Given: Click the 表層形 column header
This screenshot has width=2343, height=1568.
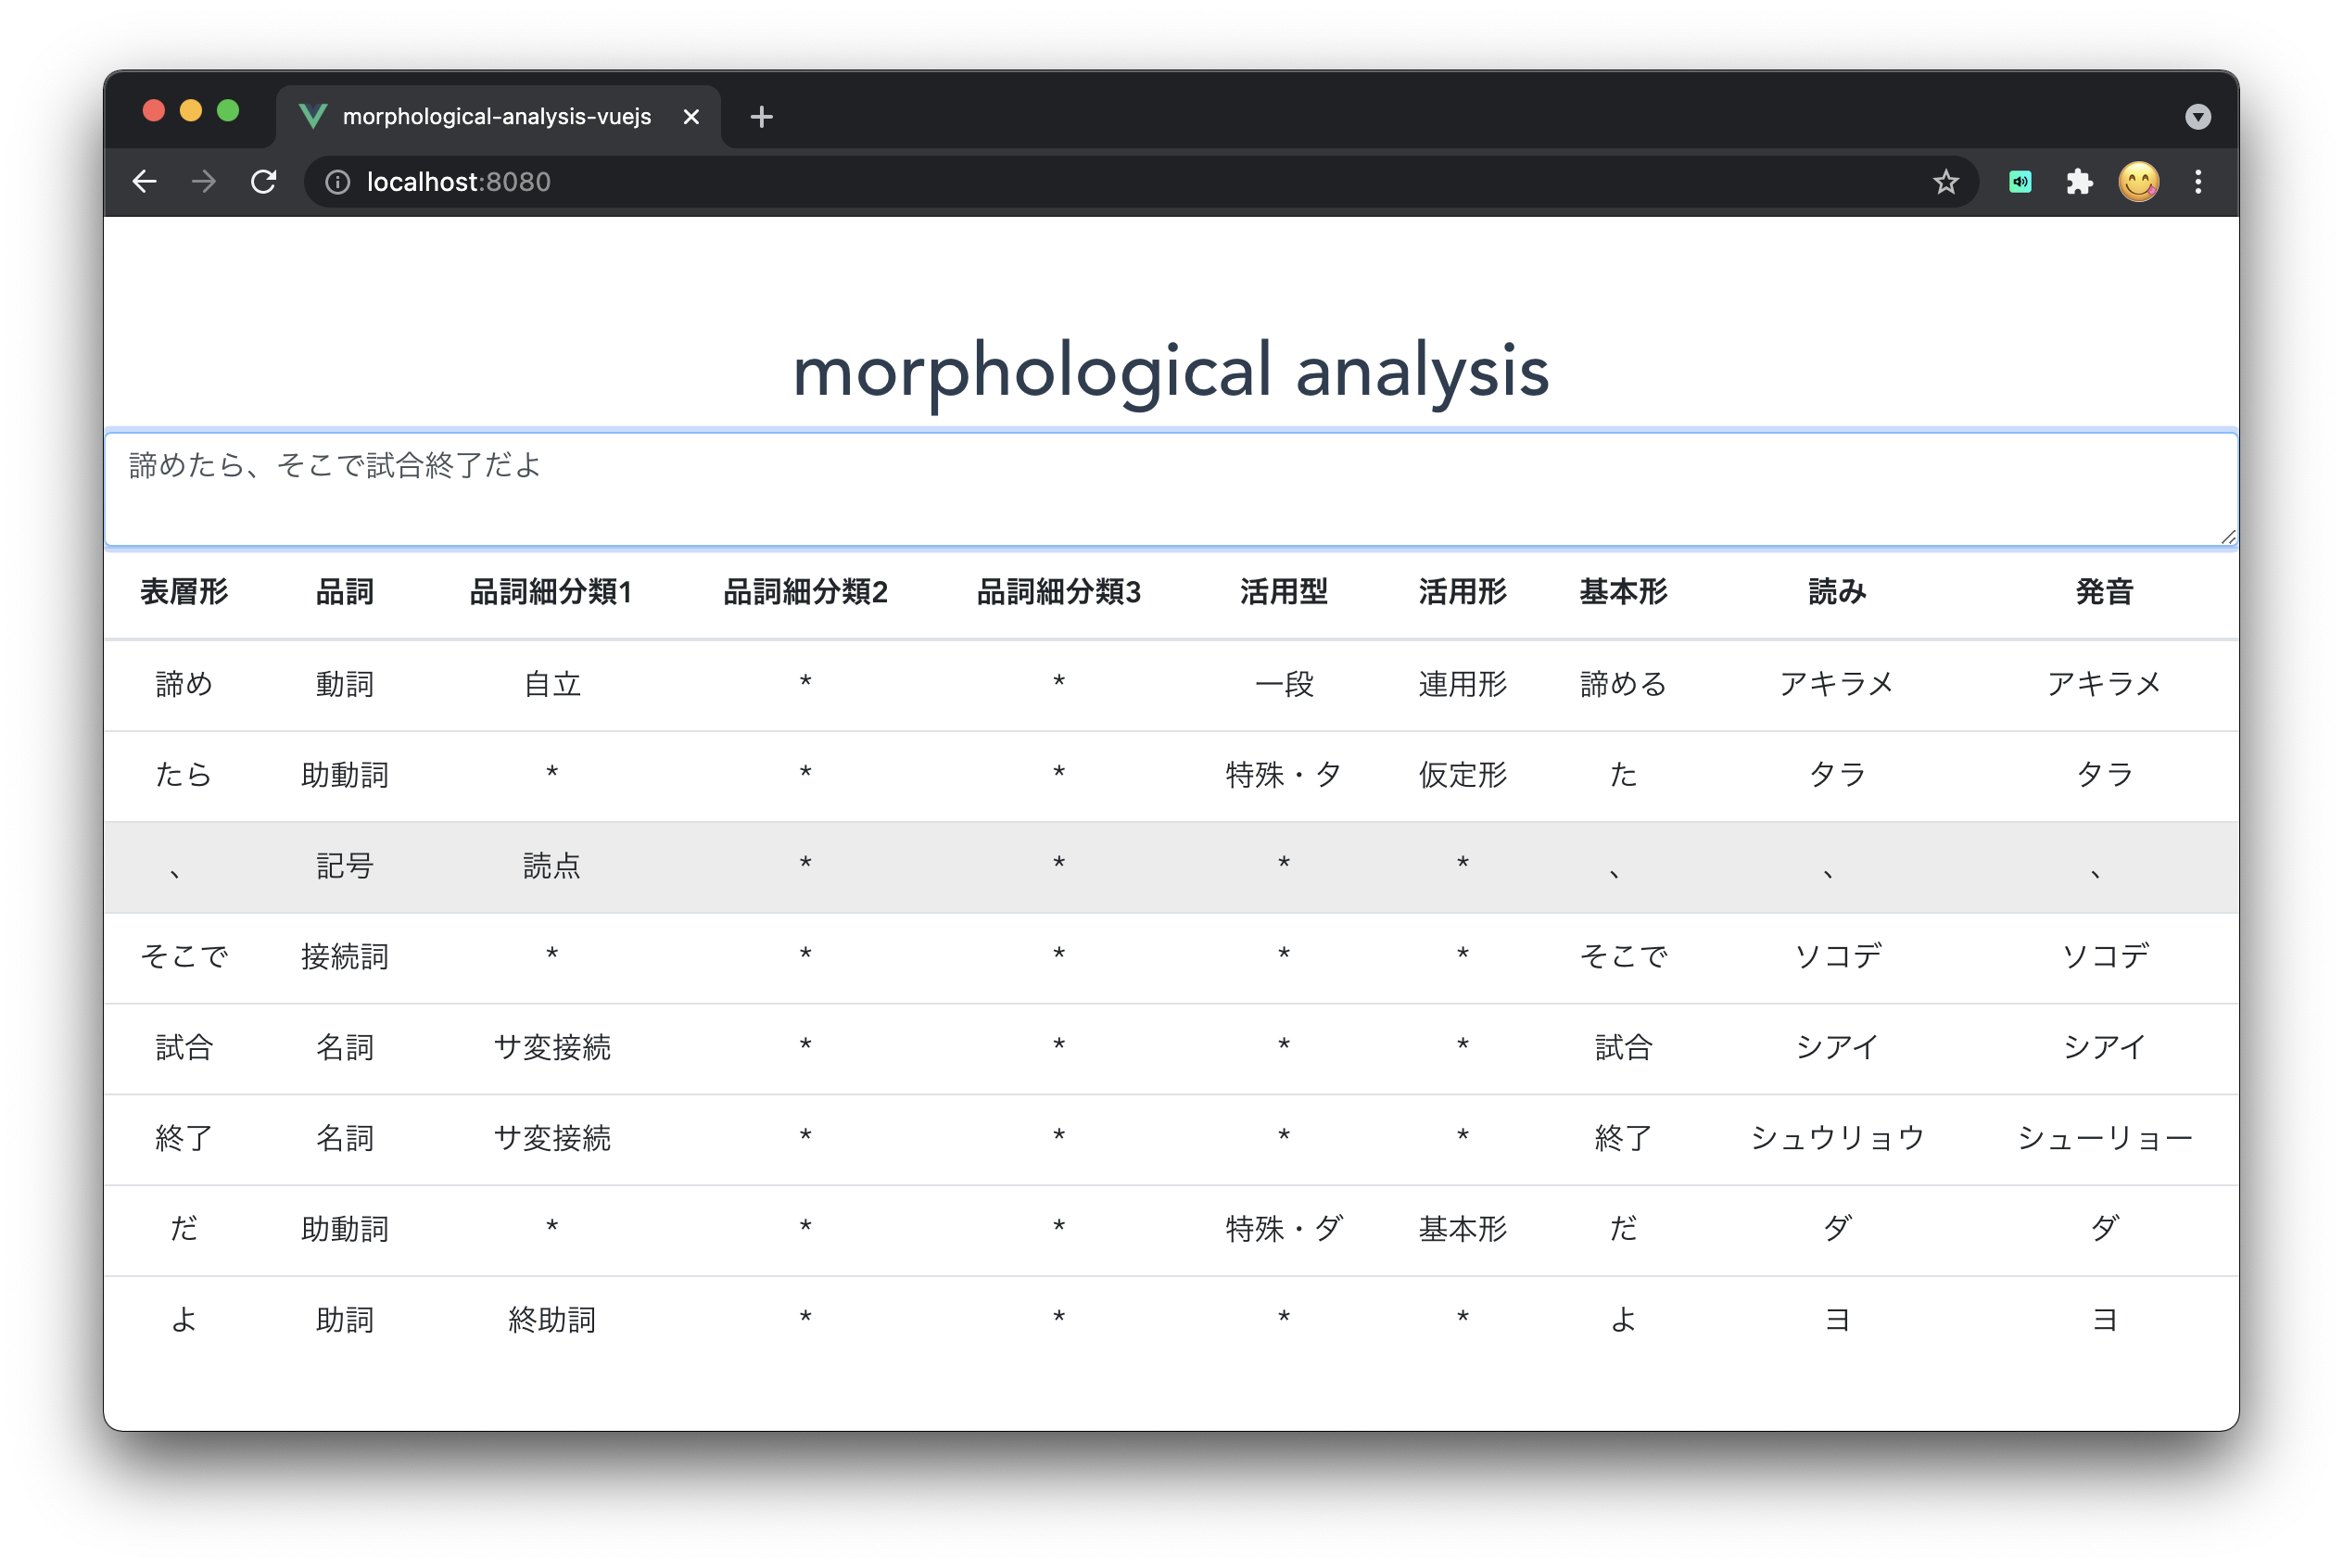Looking at the screenshot, I should [x=184, y=592].
